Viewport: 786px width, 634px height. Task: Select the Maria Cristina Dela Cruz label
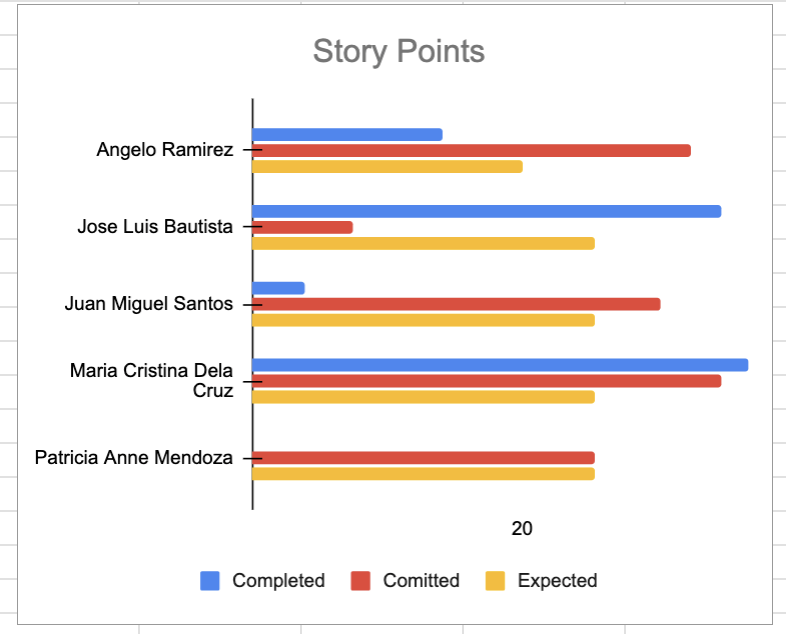pyautogui.click(x=151, y=380)
